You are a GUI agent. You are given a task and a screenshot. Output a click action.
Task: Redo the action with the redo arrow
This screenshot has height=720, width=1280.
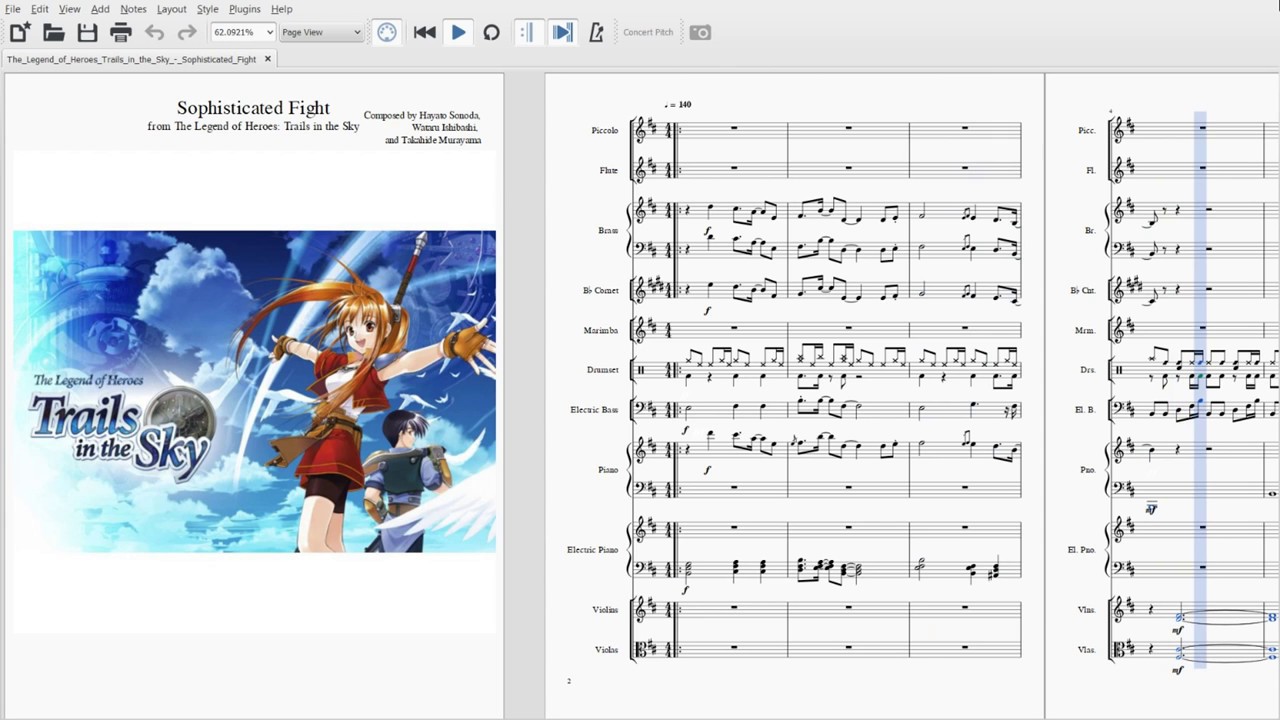(x=187, y=32)
